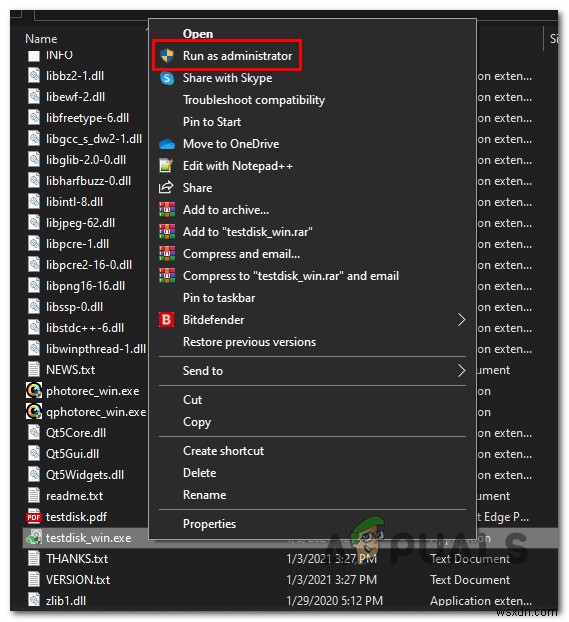Choose Copy from the context menu
569x622 pixels.
click(x=197, y=422)
